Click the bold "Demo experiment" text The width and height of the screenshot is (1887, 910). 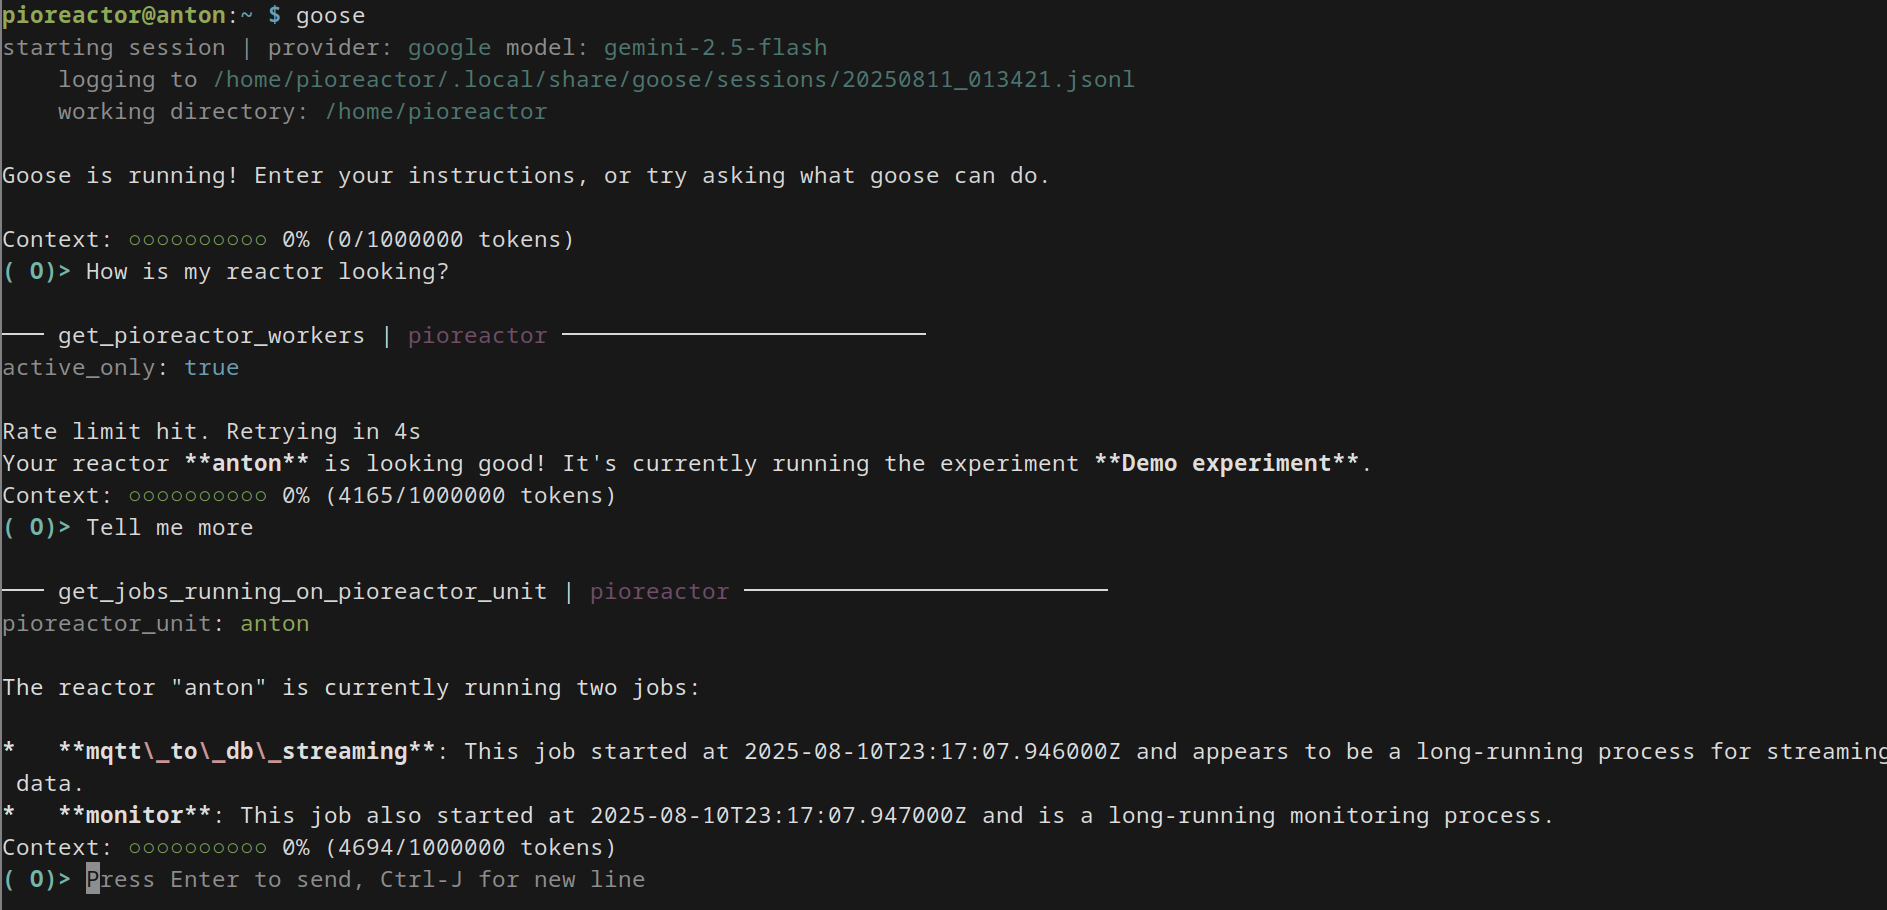point(1224,464)
